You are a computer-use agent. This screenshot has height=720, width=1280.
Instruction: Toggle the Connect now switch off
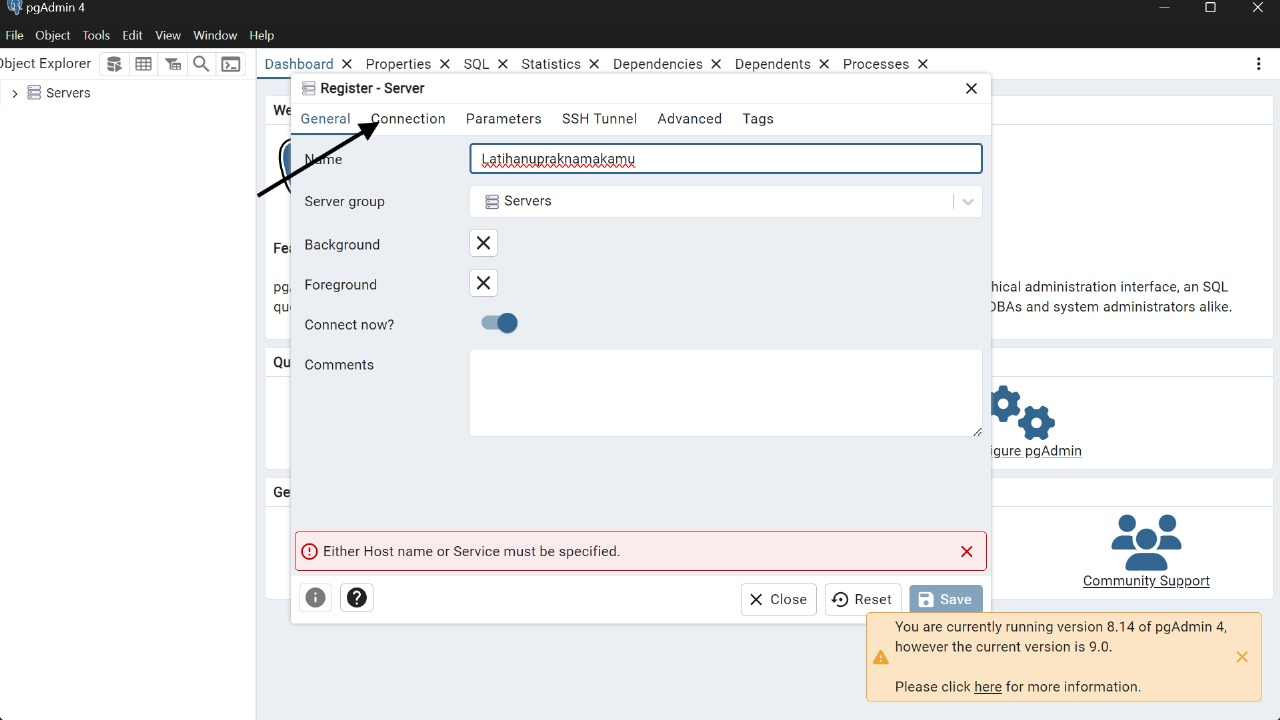pos(499,323)
